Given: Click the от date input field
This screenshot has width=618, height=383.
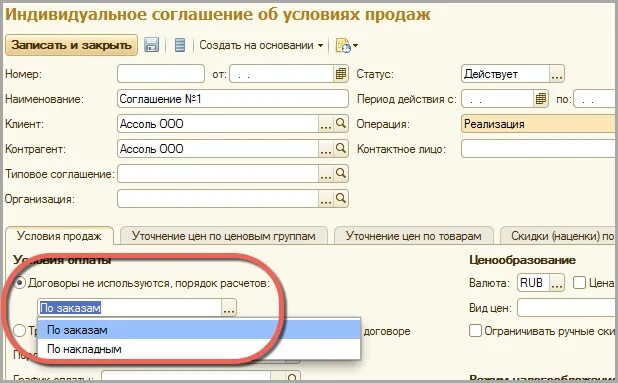Looking at the screenshot, I should click(x=281, y=74).
